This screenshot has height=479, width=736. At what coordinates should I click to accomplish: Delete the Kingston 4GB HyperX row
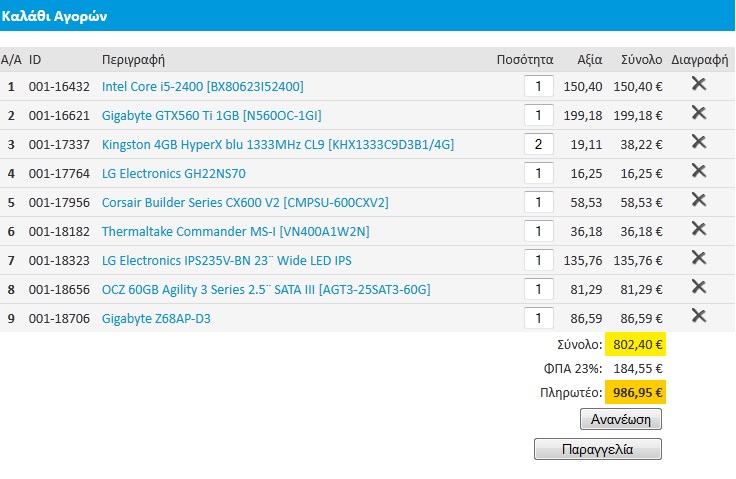tap(698, 142)
